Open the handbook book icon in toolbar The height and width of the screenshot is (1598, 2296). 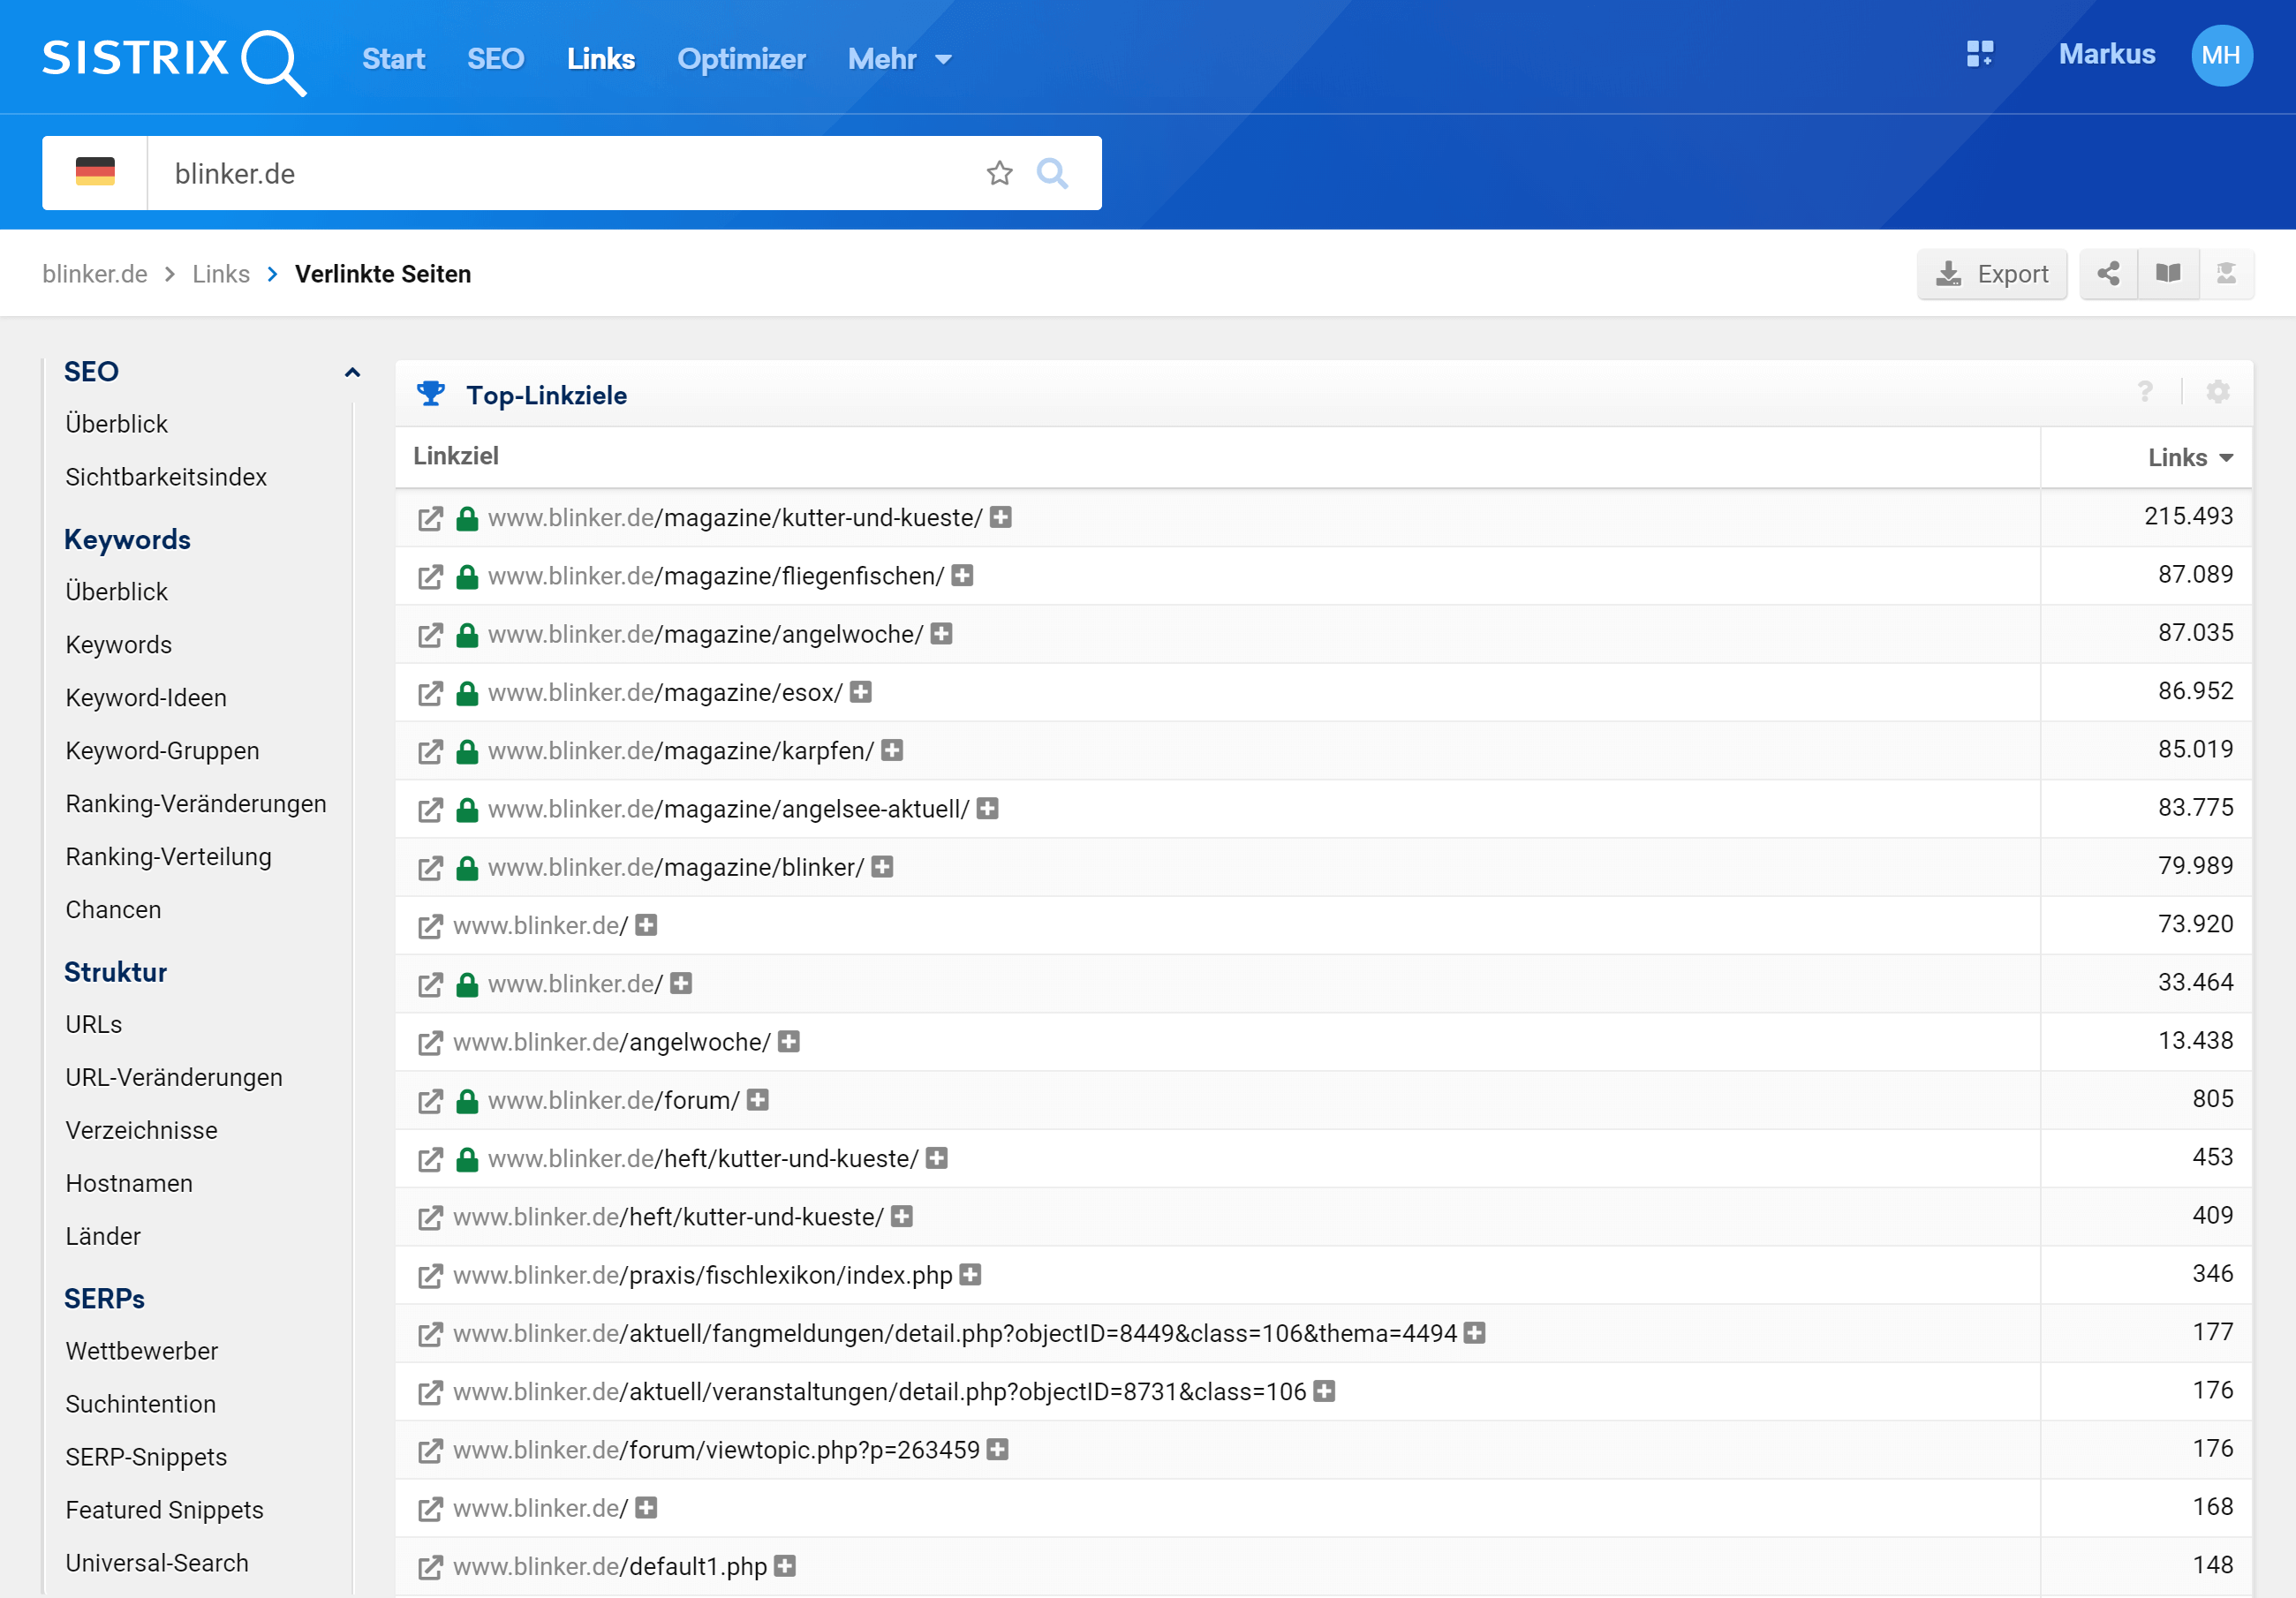[2167, 273]
